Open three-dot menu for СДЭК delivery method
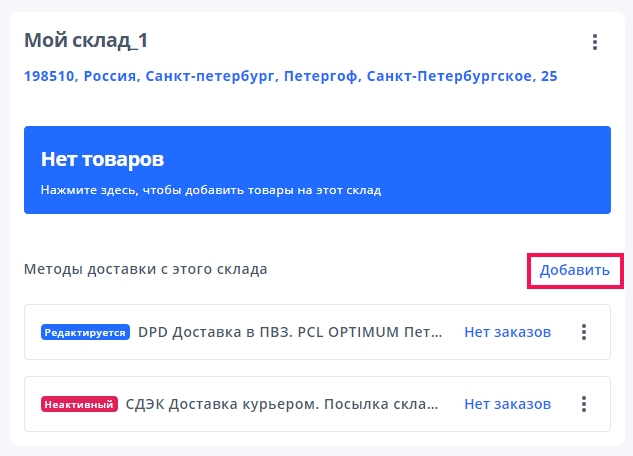The height and width of the screenshot is (456, 633). point(584,404)
